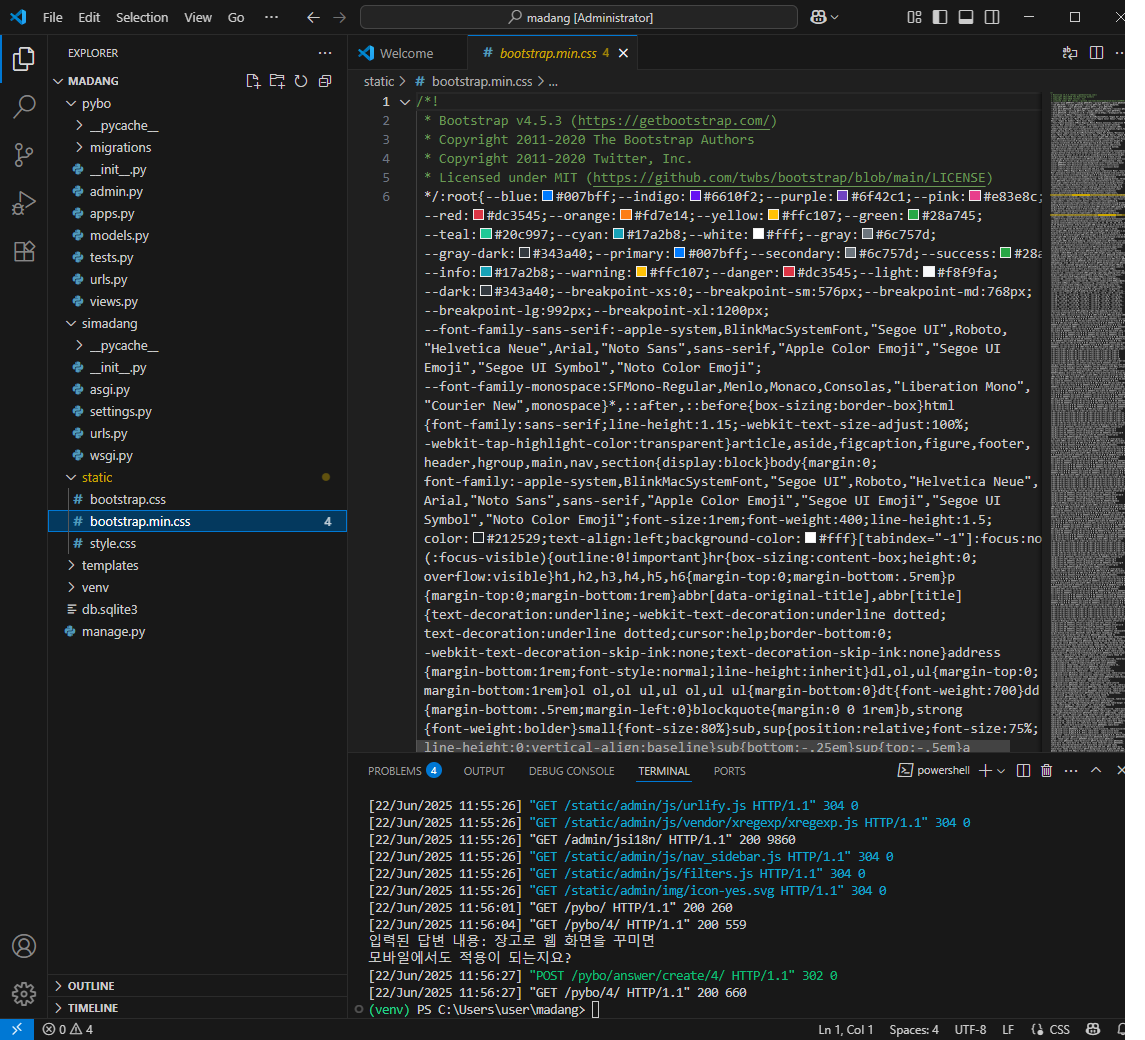Open the Edit menu

tap(89, 18)
